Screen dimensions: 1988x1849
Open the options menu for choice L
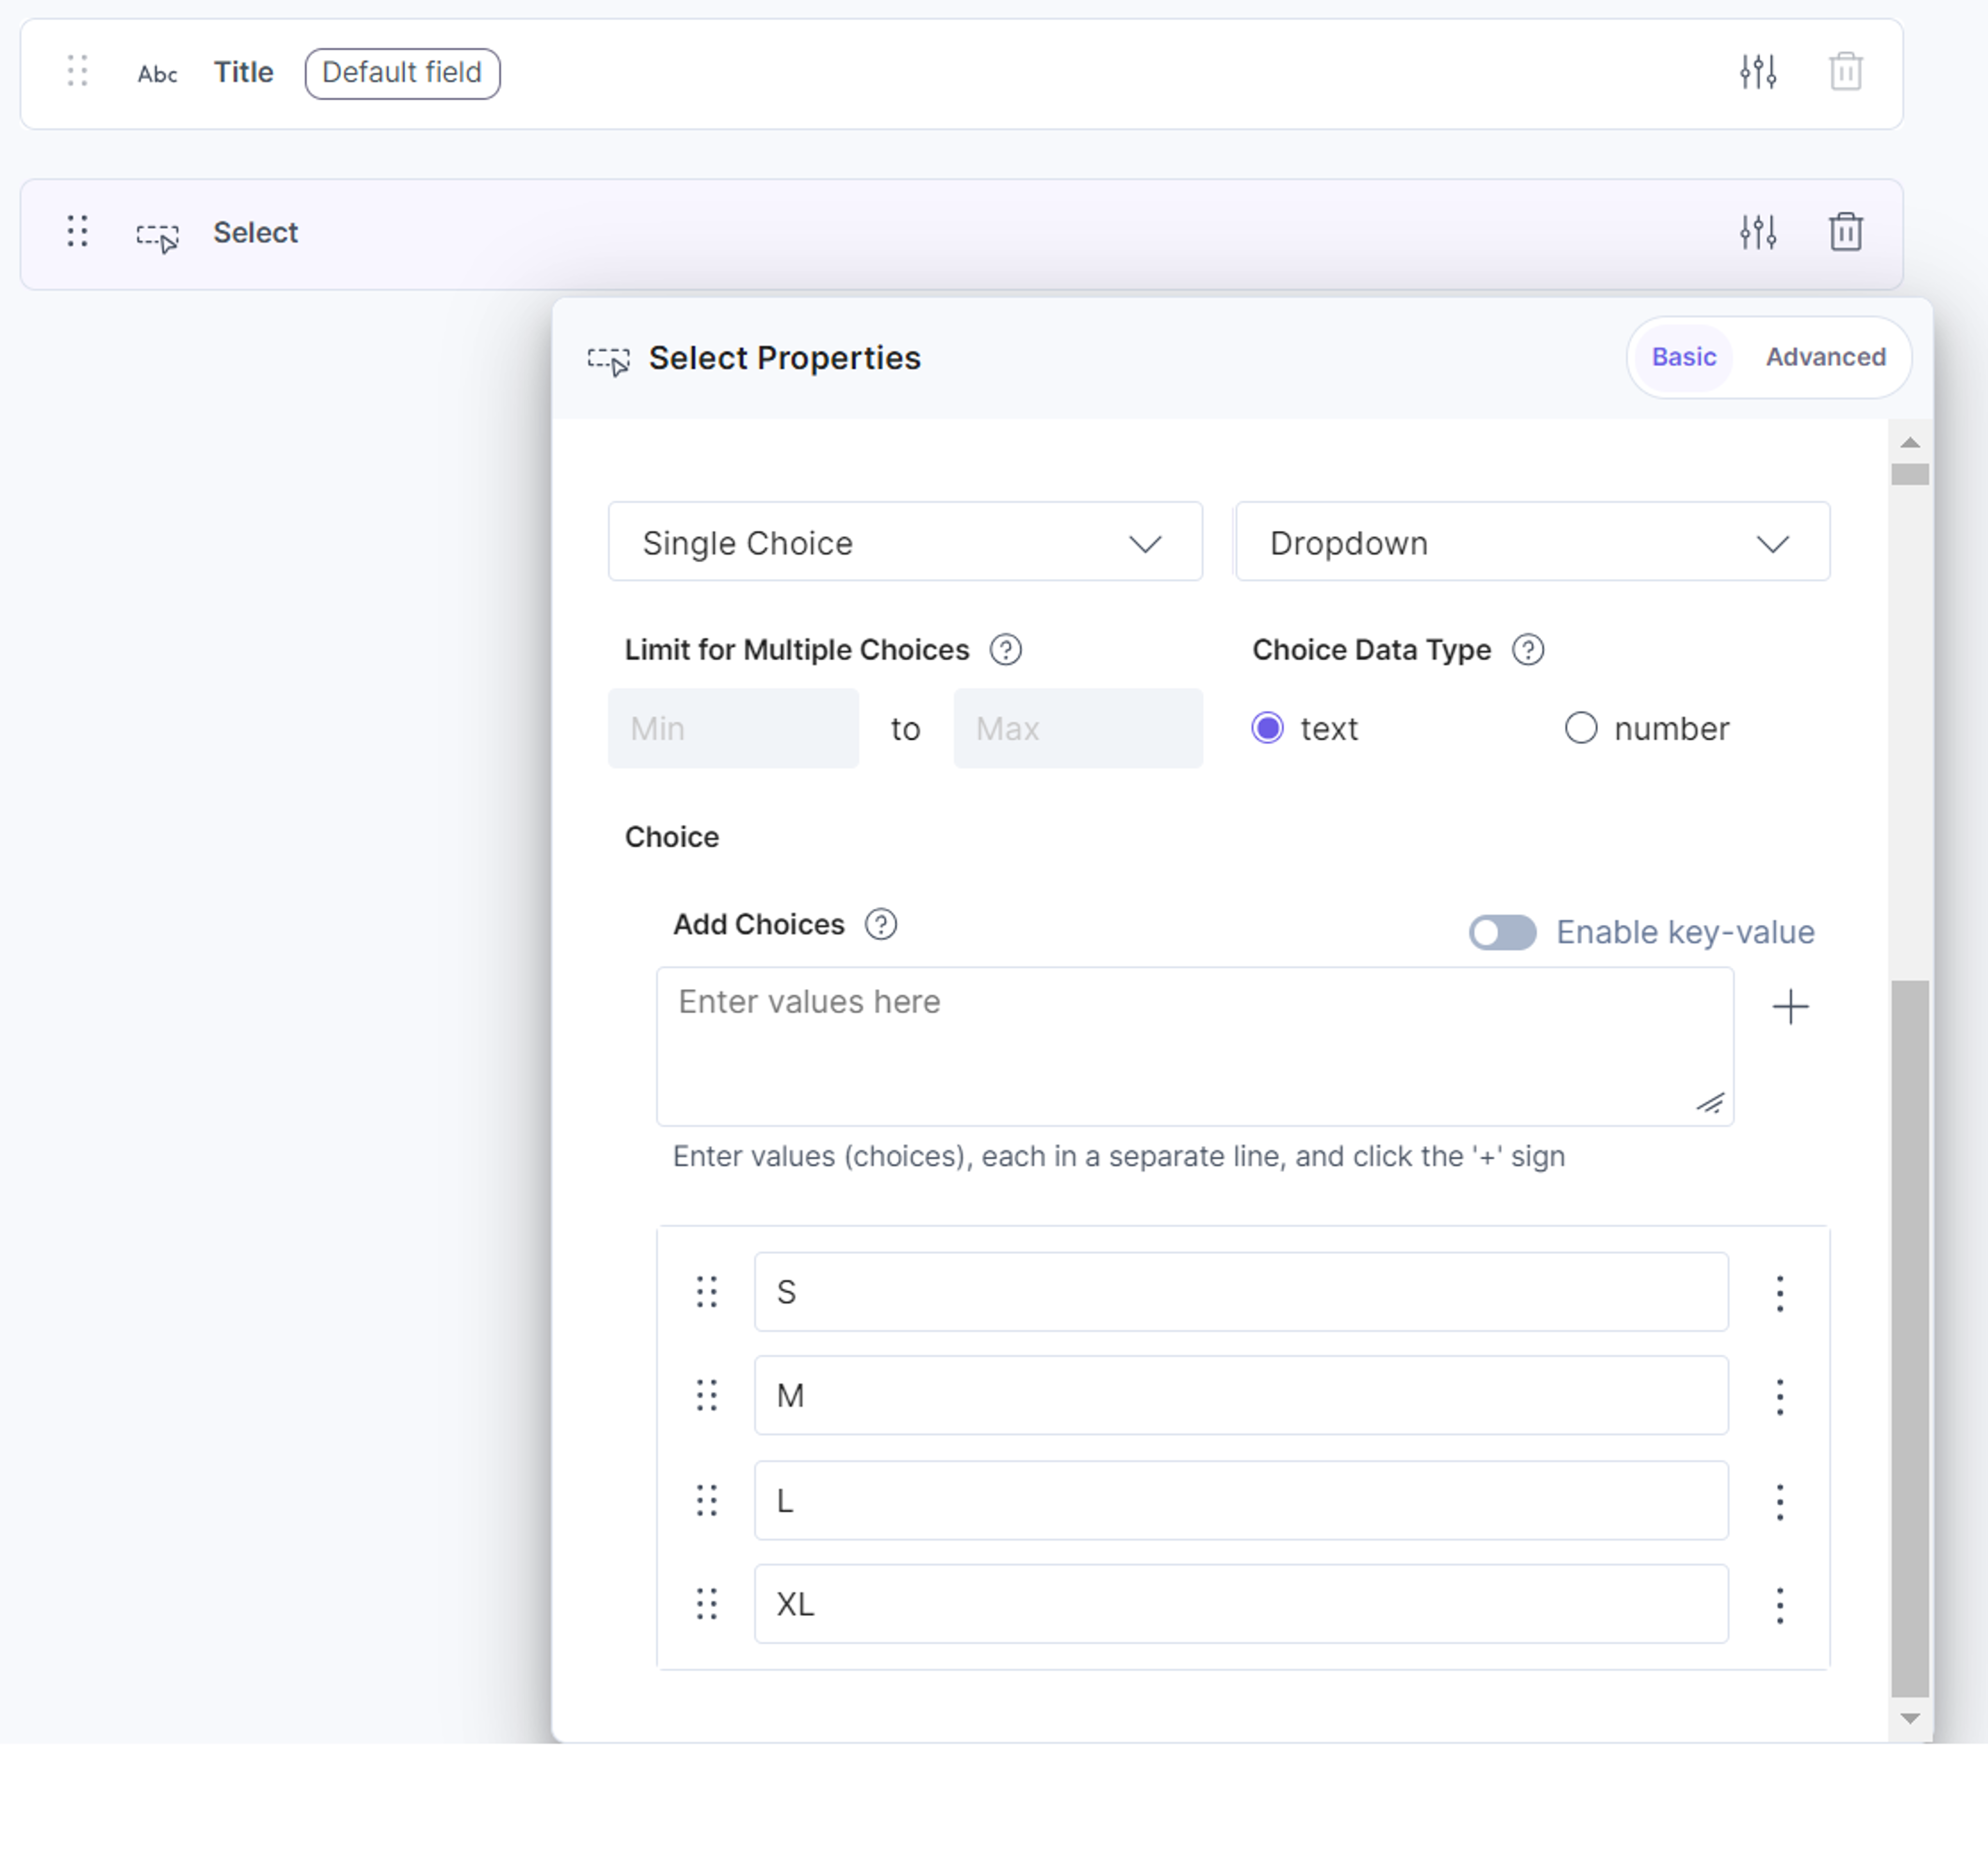[1779, 1501]
